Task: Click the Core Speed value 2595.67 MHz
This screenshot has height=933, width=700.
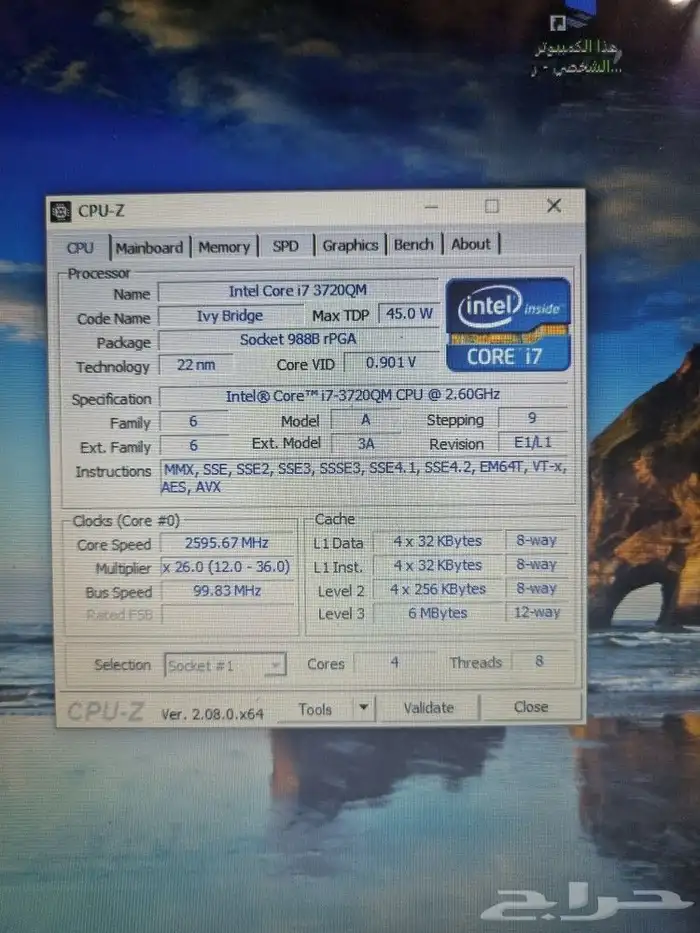Action: [227, 543]
